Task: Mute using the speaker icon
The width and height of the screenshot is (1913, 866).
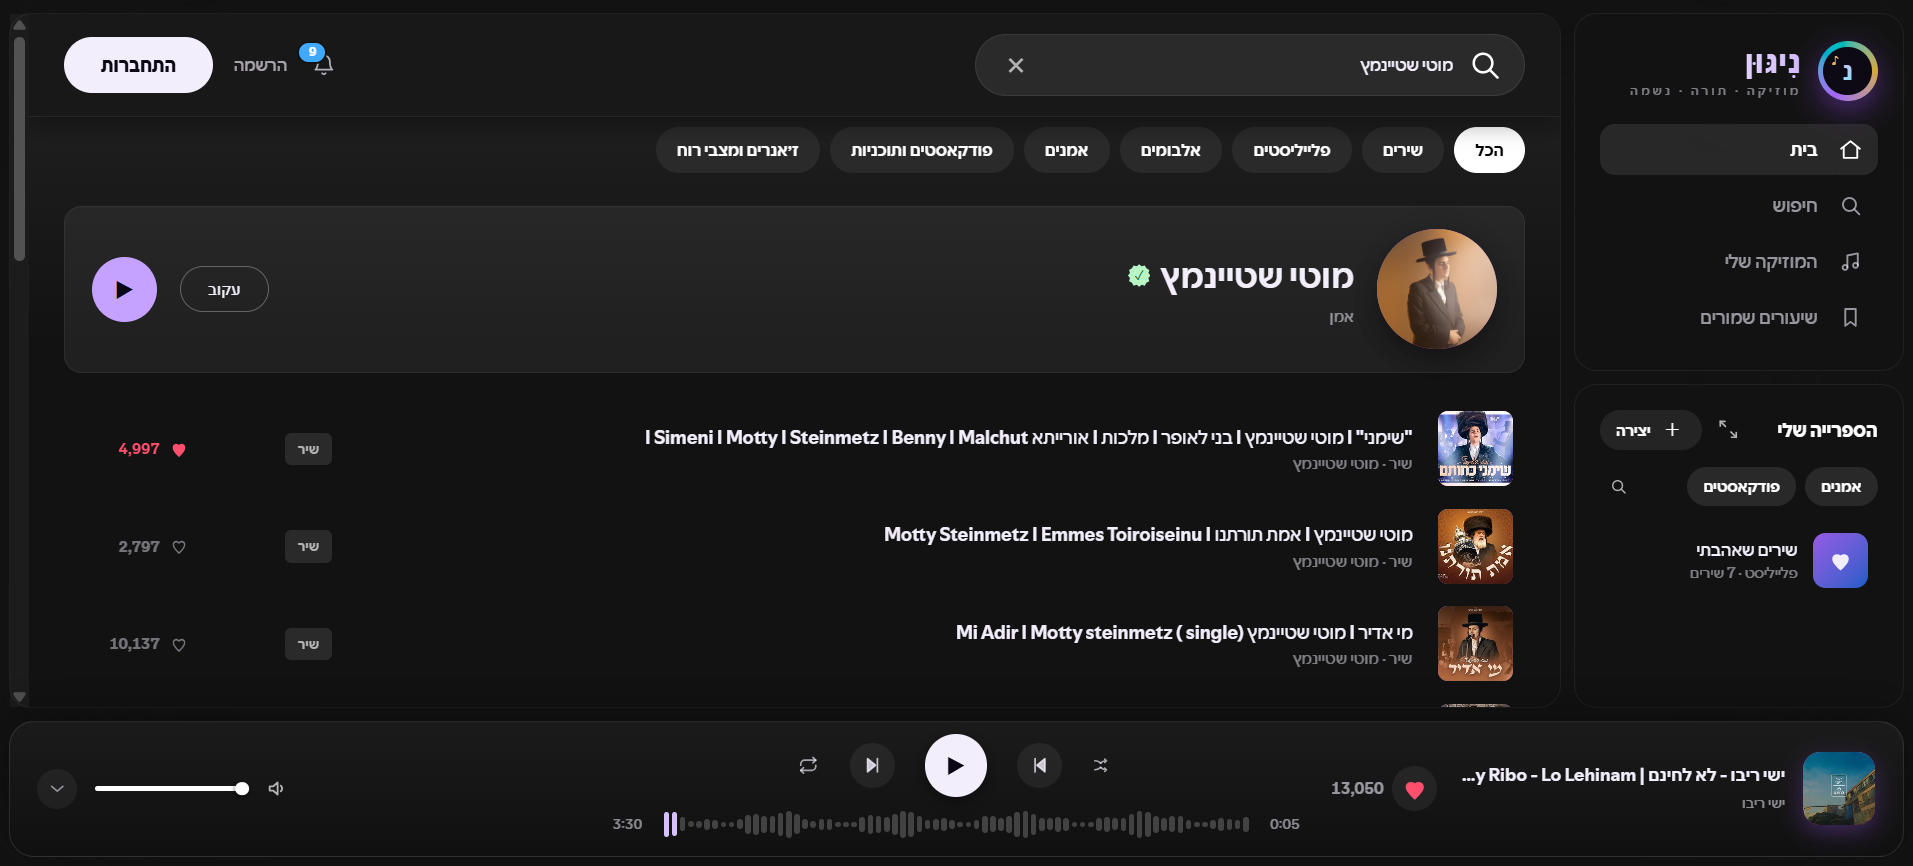Action: (x=276, y=789)
